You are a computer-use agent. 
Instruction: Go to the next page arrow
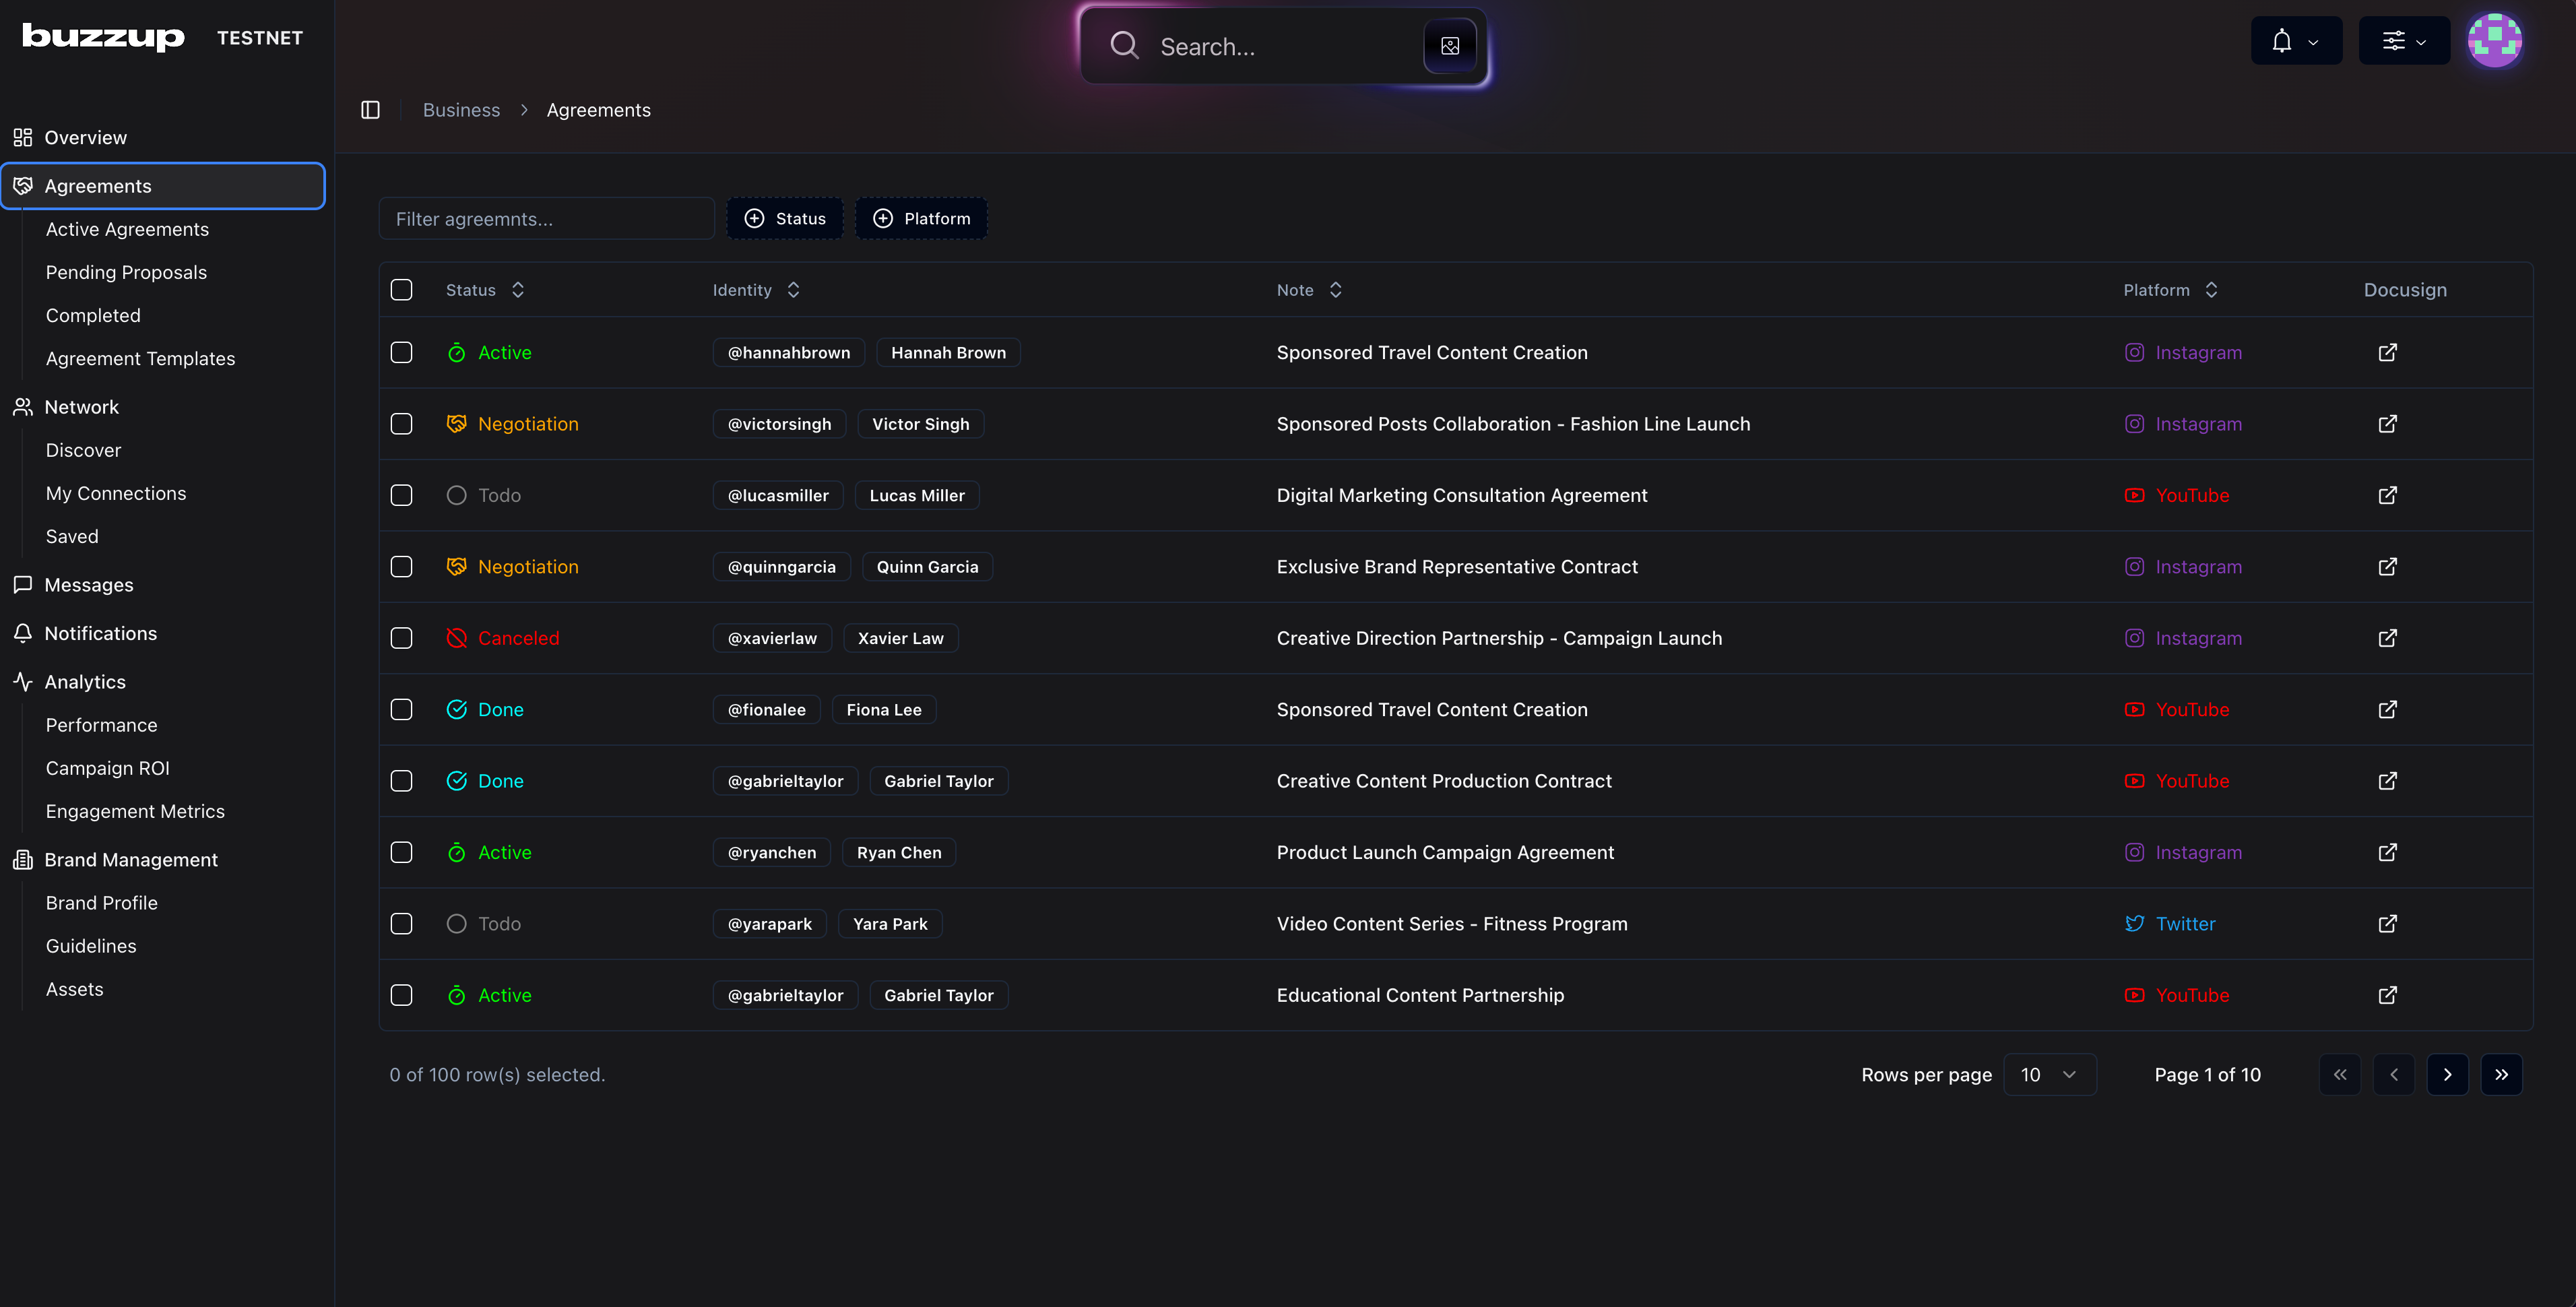(x=2447, y=1074)
